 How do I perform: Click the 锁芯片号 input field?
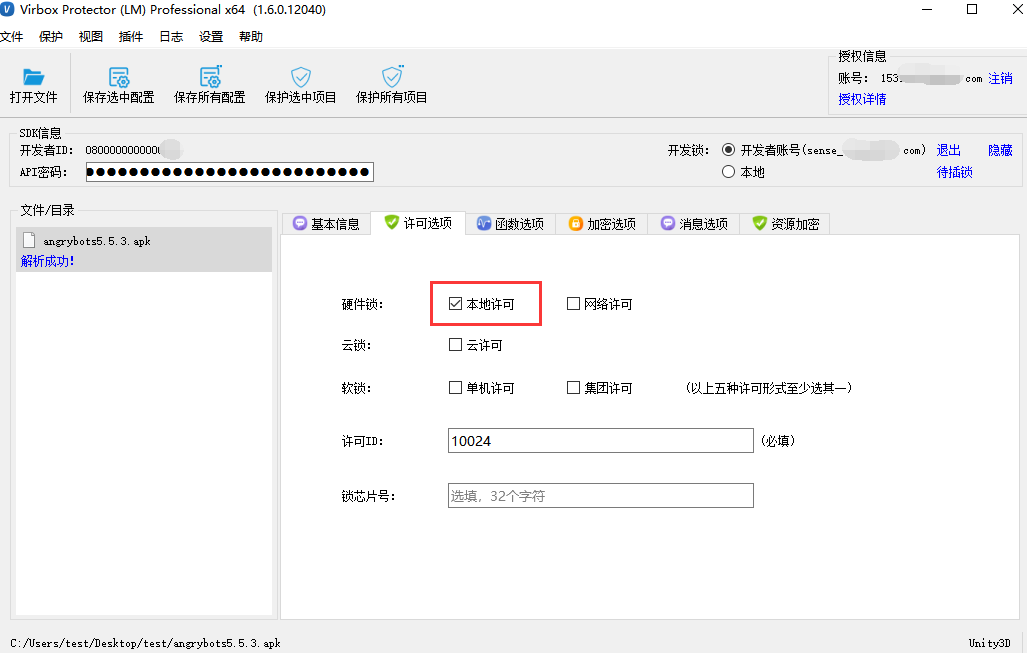click(601, 496)
